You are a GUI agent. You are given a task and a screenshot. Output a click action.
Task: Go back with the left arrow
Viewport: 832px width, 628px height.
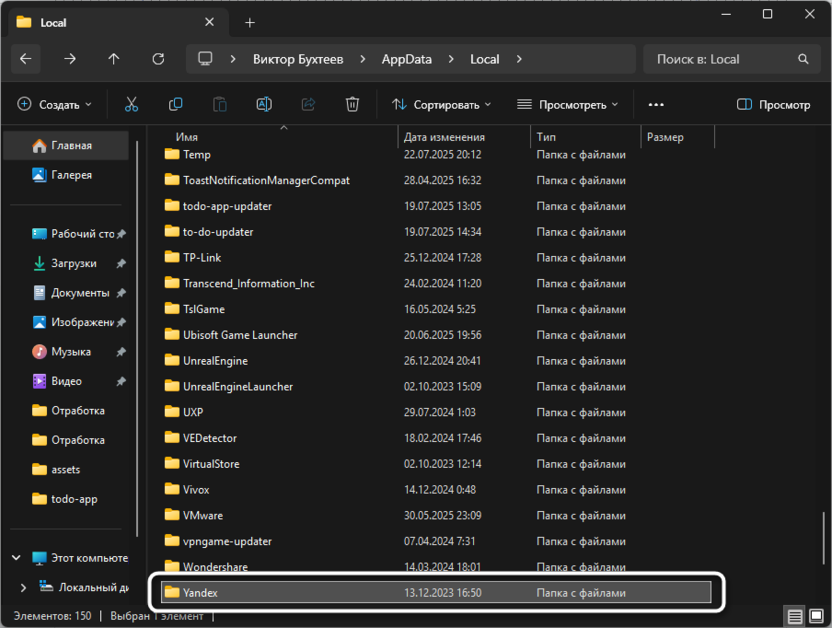pos(26,59)
